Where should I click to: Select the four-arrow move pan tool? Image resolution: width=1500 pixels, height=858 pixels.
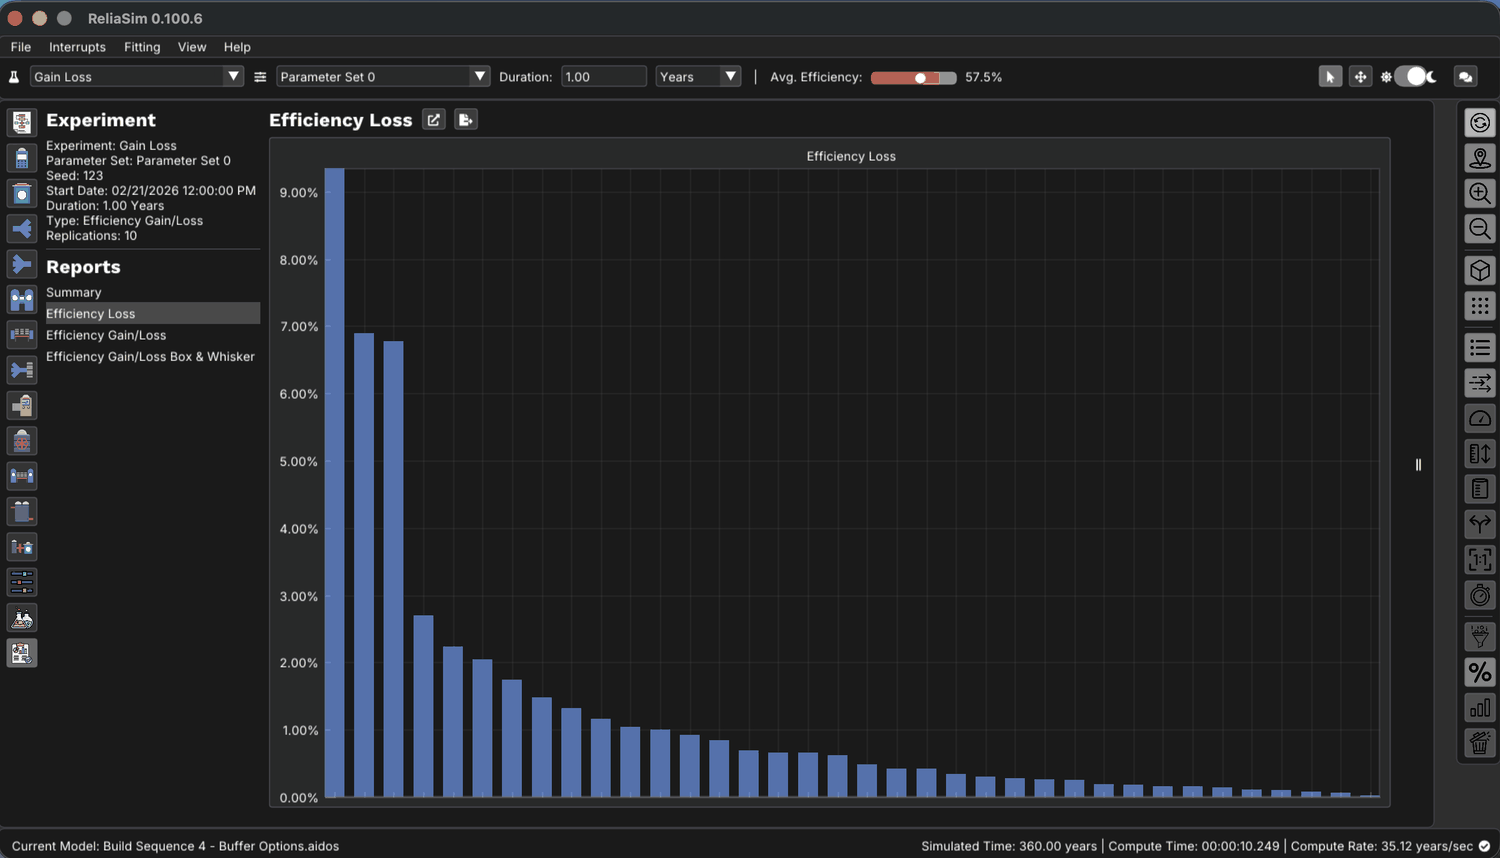coord(1360,77)
